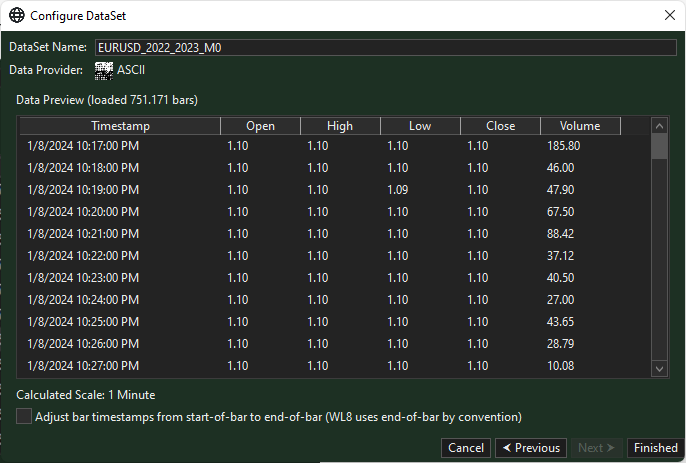Click the globe icon in title bar
This screenshot has height=463, width=686.
click(17, 16)
